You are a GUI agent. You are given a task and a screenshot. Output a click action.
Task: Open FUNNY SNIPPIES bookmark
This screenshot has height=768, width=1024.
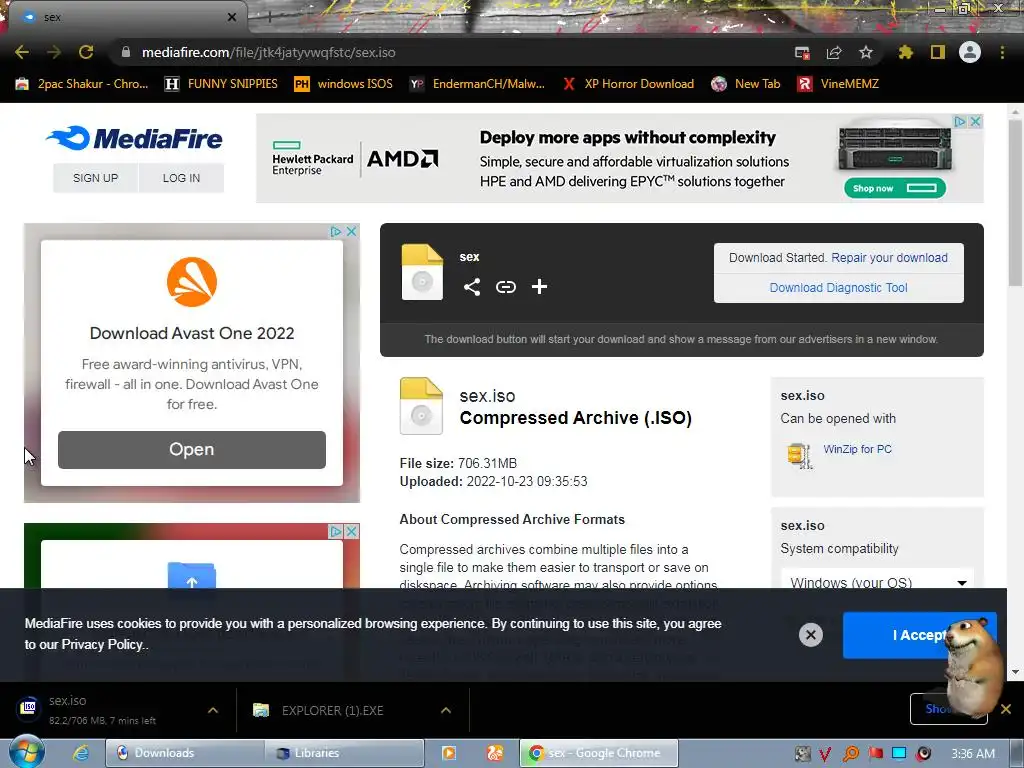(x=221, y=84)
